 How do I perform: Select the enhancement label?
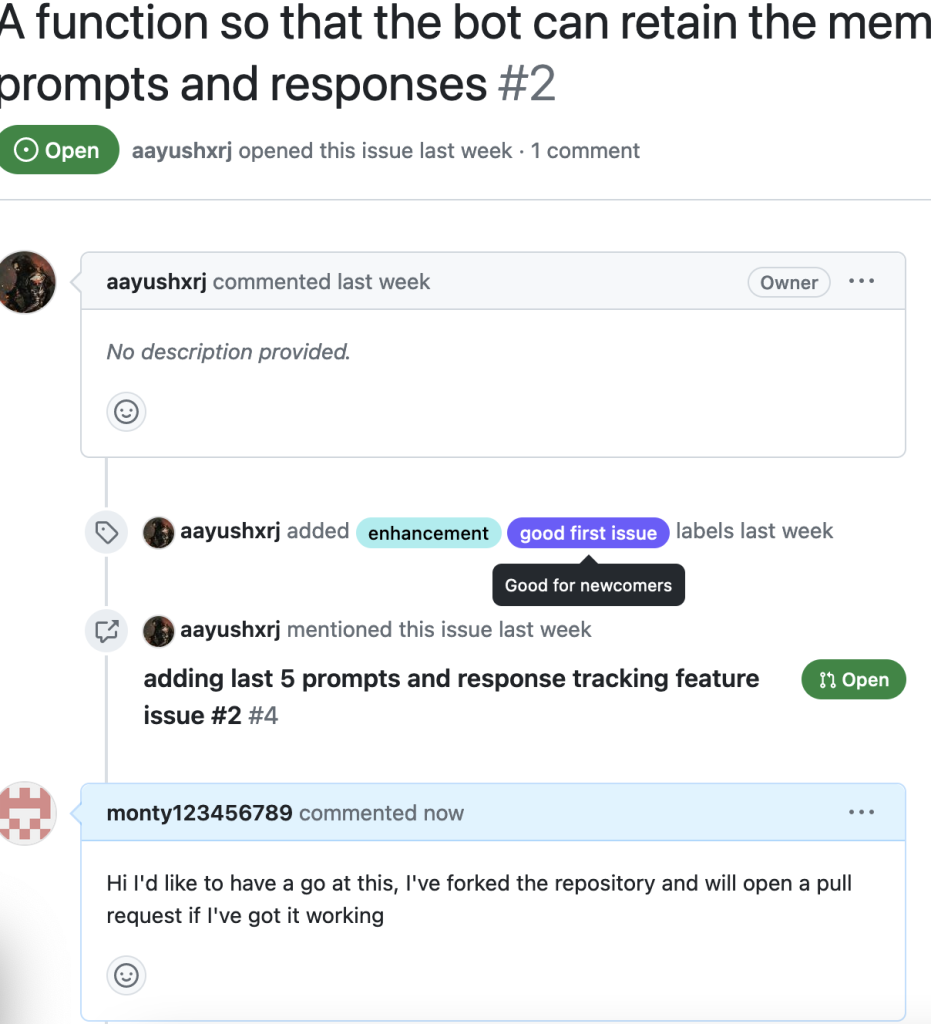[x=428, y=533]
